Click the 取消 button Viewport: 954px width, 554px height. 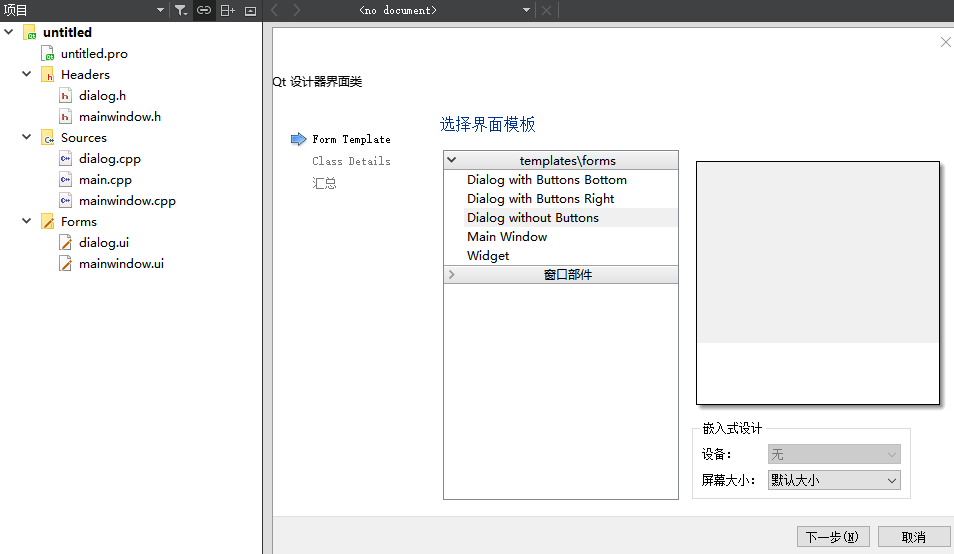pyautogui.click(x=913, y=537)
